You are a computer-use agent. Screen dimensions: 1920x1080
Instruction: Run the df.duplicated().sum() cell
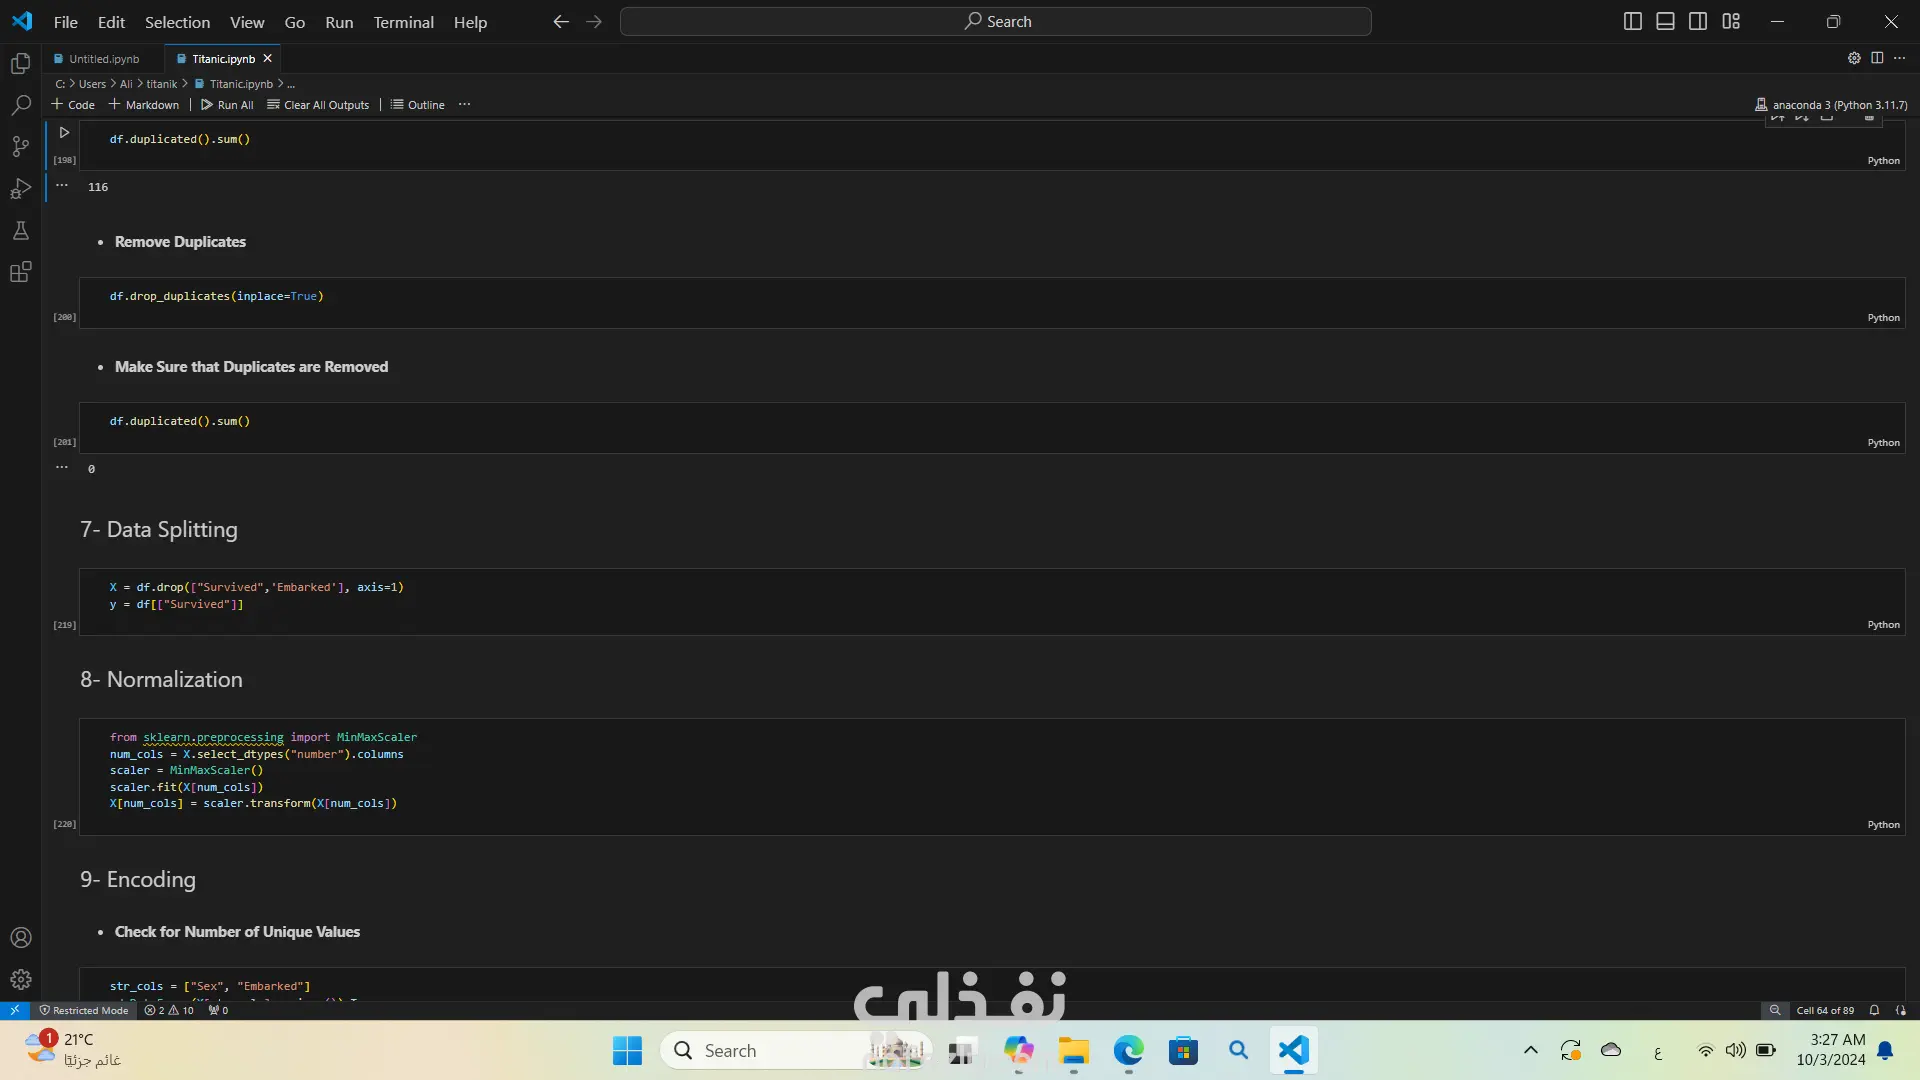click(x=64, y=132)
